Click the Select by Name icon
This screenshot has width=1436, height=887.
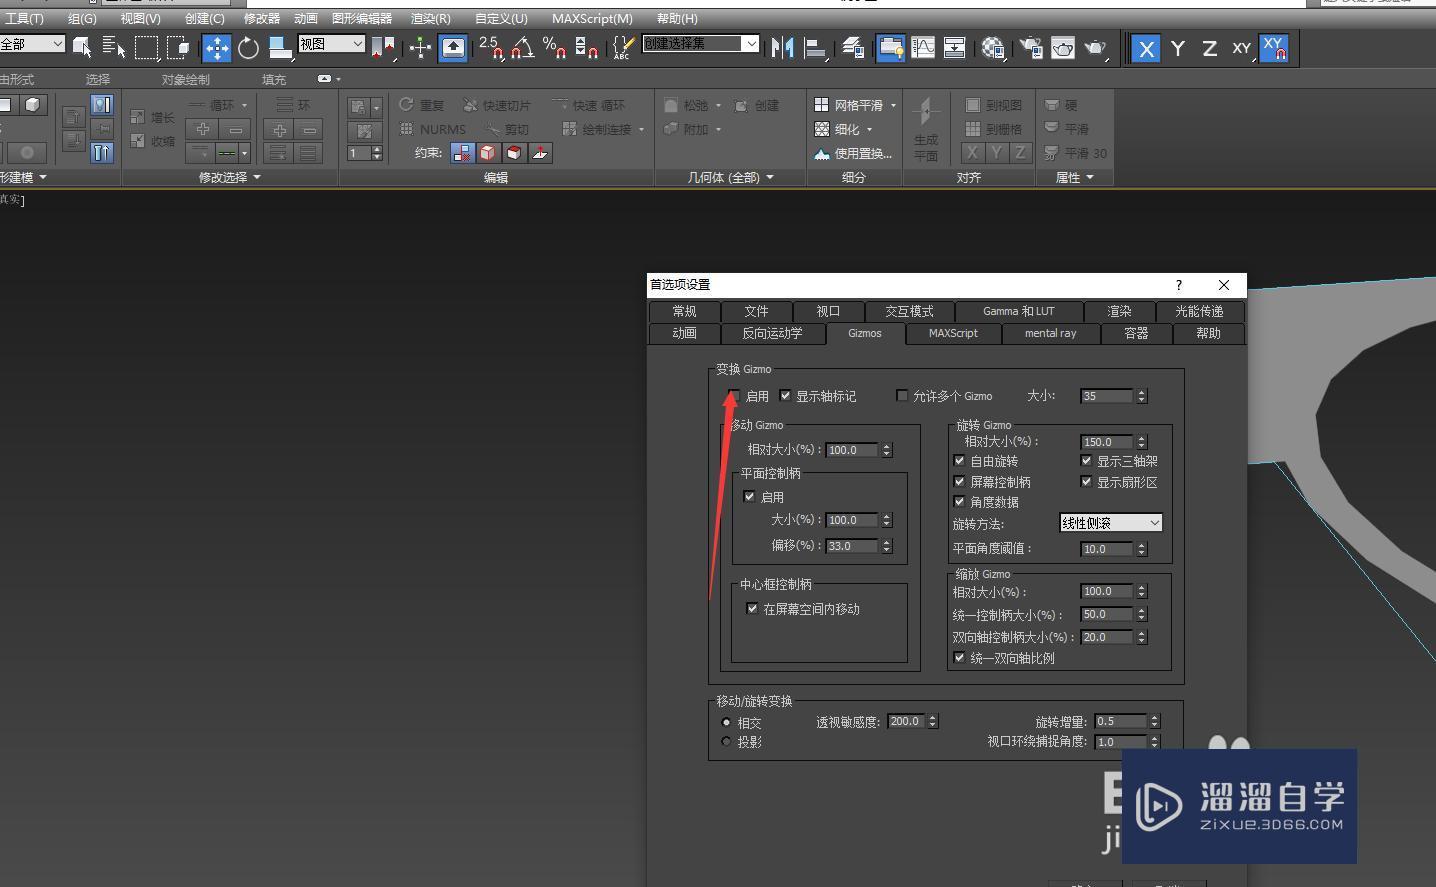click(114, 48)
